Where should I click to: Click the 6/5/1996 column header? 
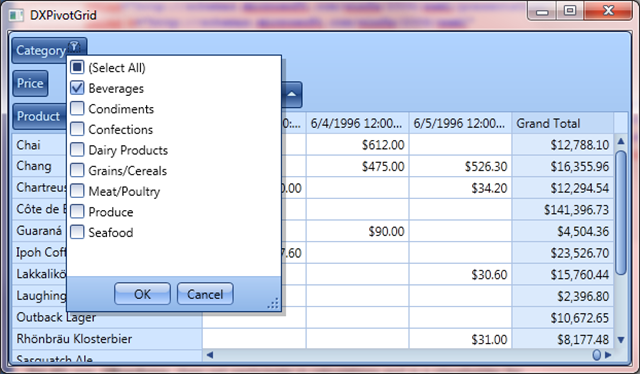coord(460,123)
